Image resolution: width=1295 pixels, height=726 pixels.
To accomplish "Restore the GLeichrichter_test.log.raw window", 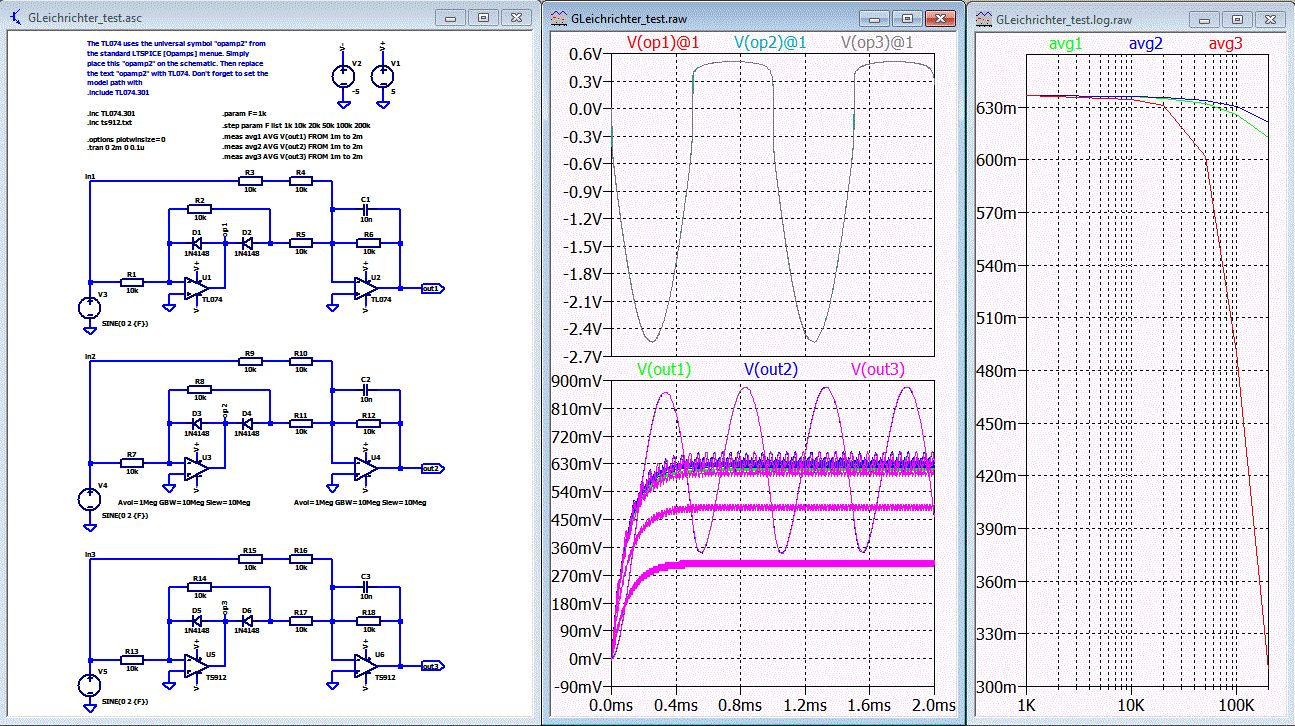I will (x=1237, y=18).
